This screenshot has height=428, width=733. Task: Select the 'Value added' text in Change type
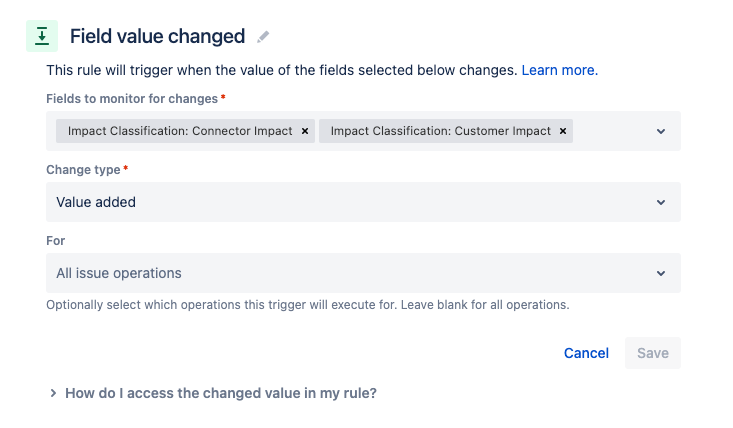(96, 202)
